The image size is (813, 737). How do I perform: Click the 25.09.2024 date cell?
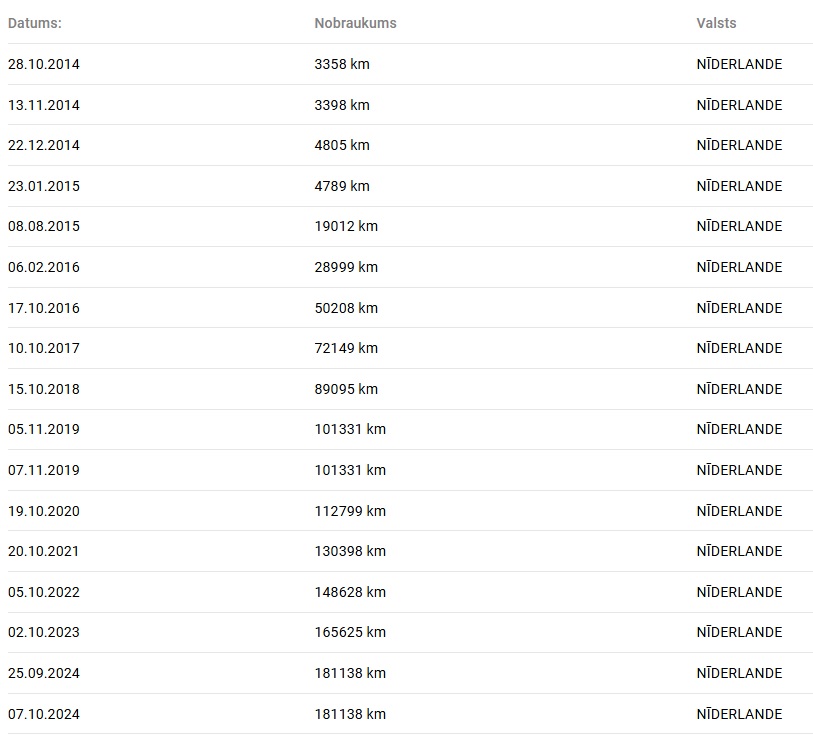point(44,673)
